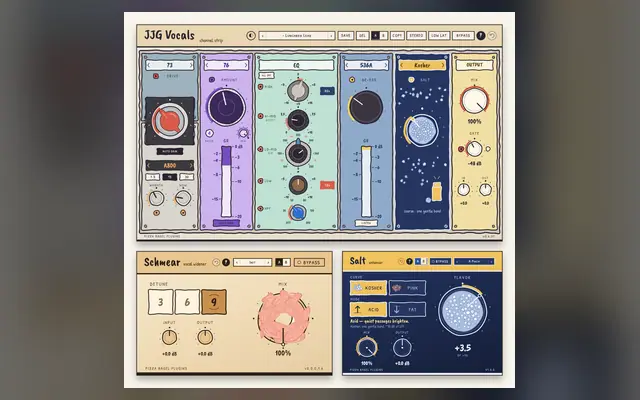
Task: Toggle the Warmth power button under its knob
Action: coord(156,213)
